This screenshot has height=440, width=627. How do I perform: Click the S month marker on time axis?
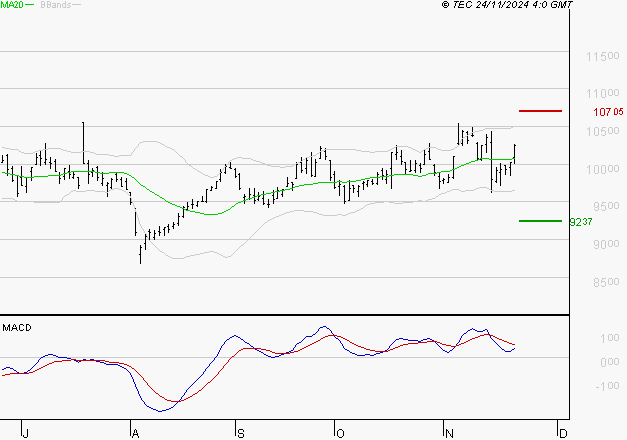coord(240,434)
